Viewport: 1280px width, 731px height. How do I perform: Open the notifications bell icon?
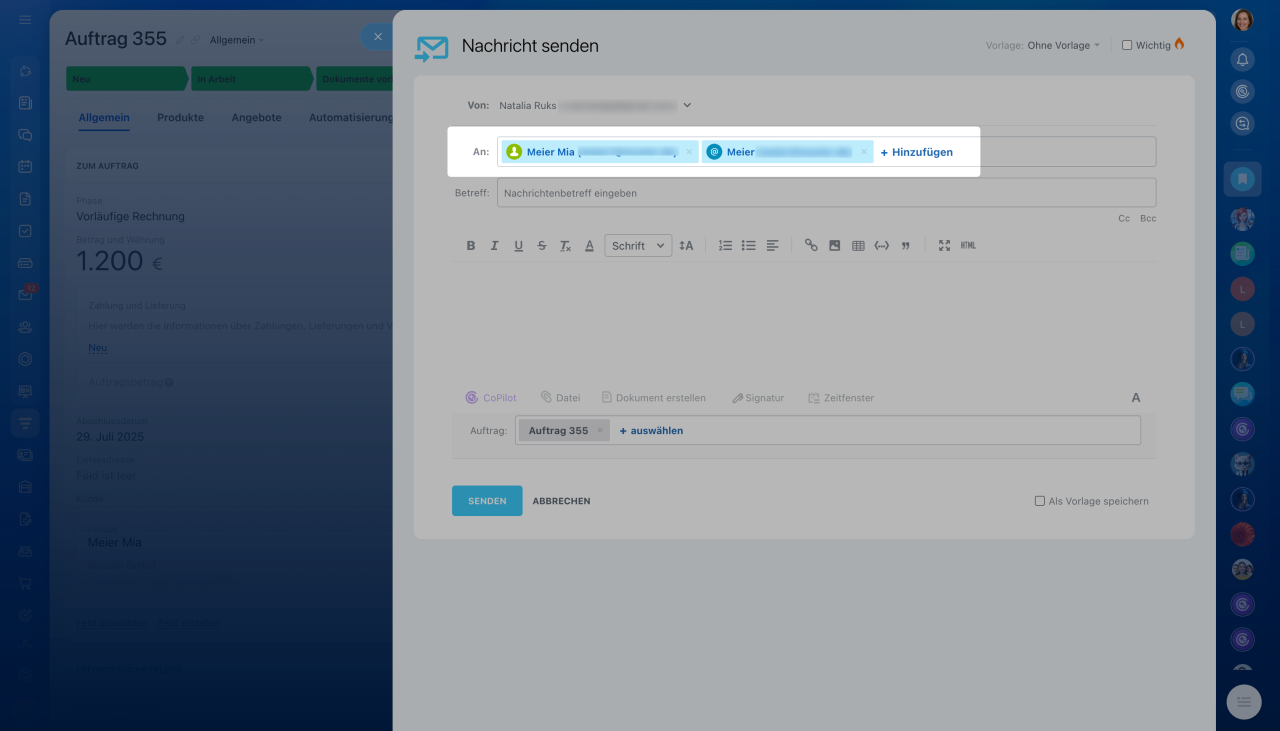pyautogui.click(x=1242, y=59)
